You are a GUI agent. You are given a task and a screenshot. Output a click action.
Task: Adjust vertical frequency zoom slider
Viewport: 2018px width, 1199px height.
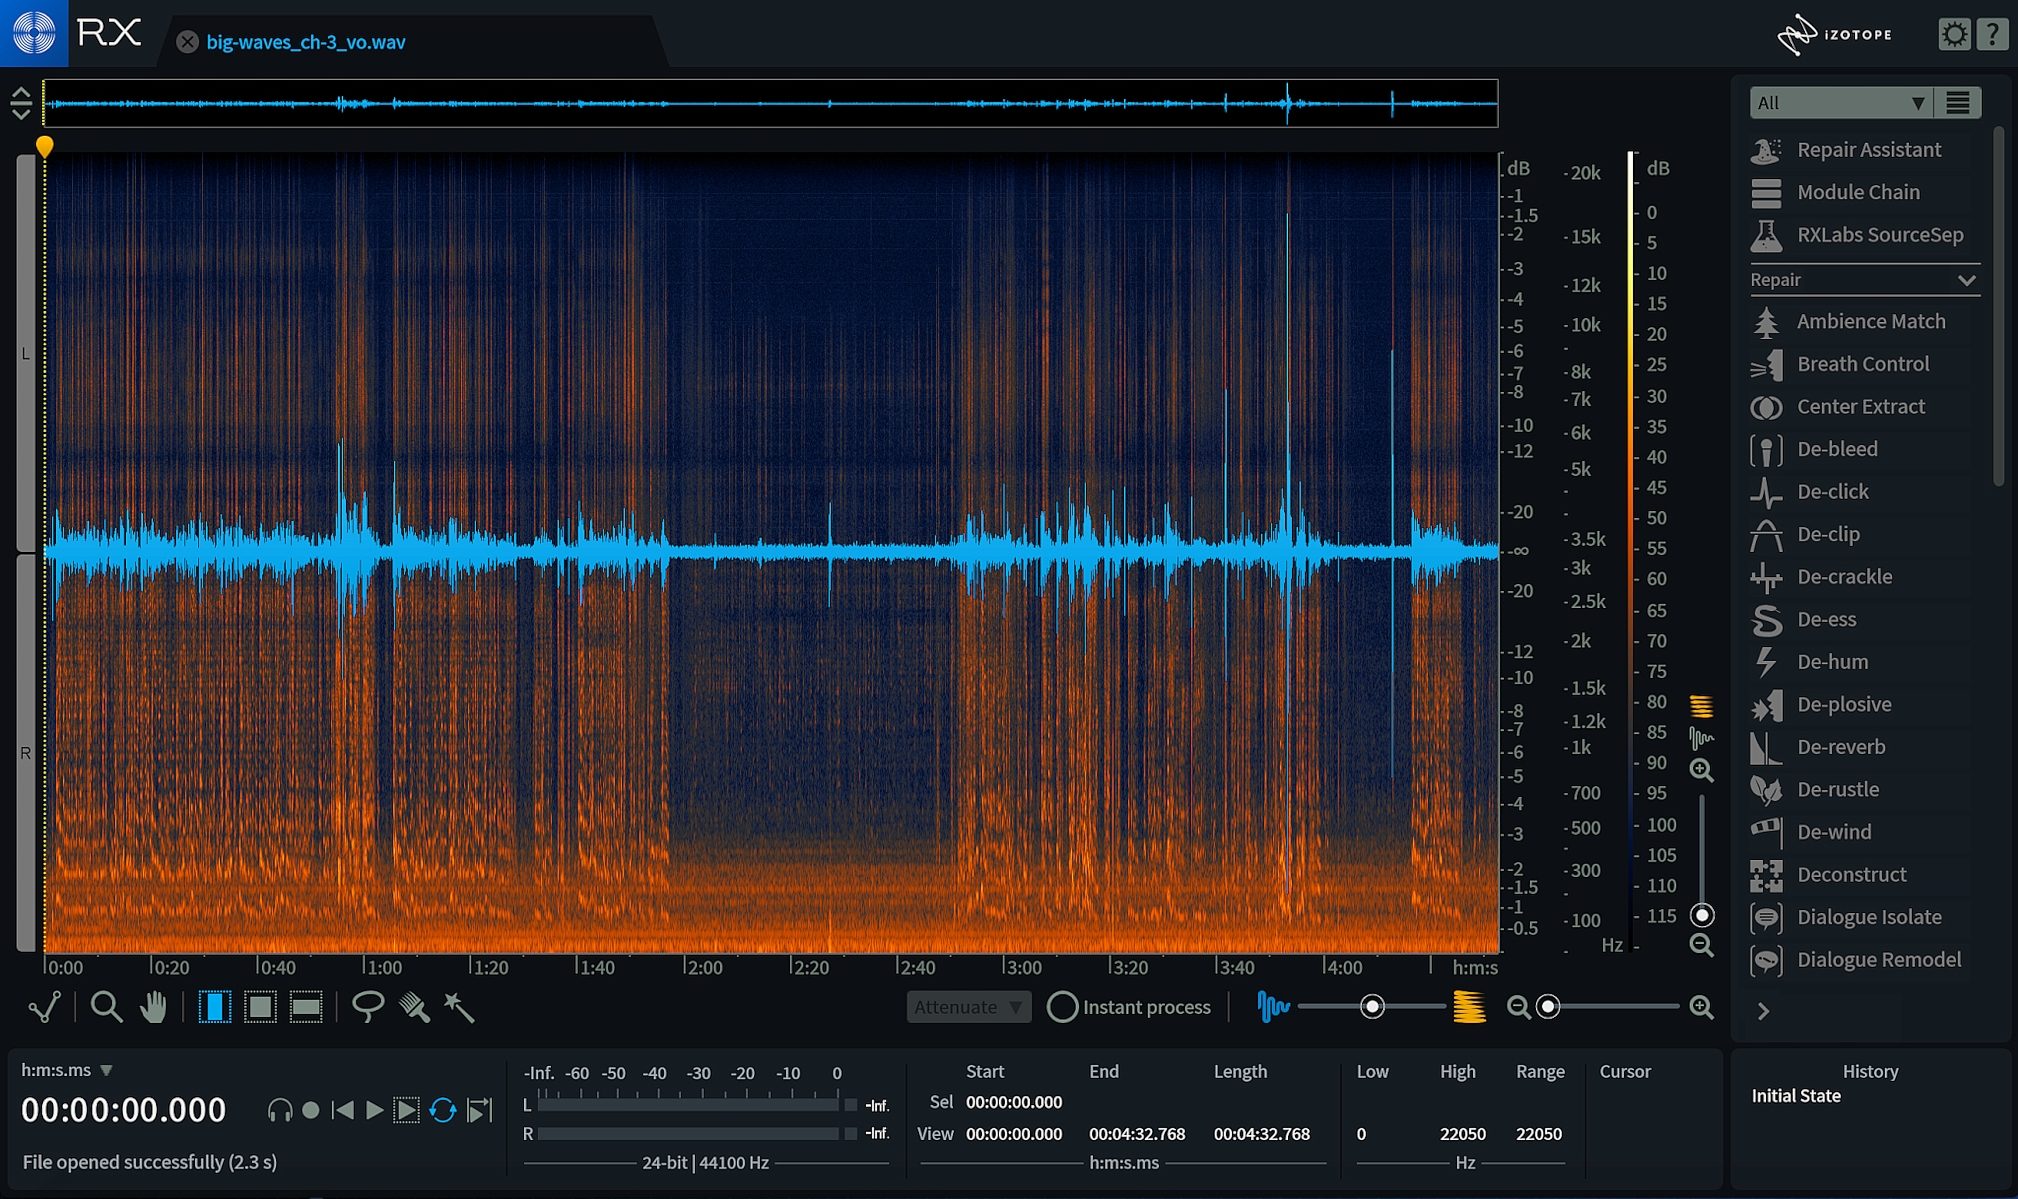(1702, 915)
